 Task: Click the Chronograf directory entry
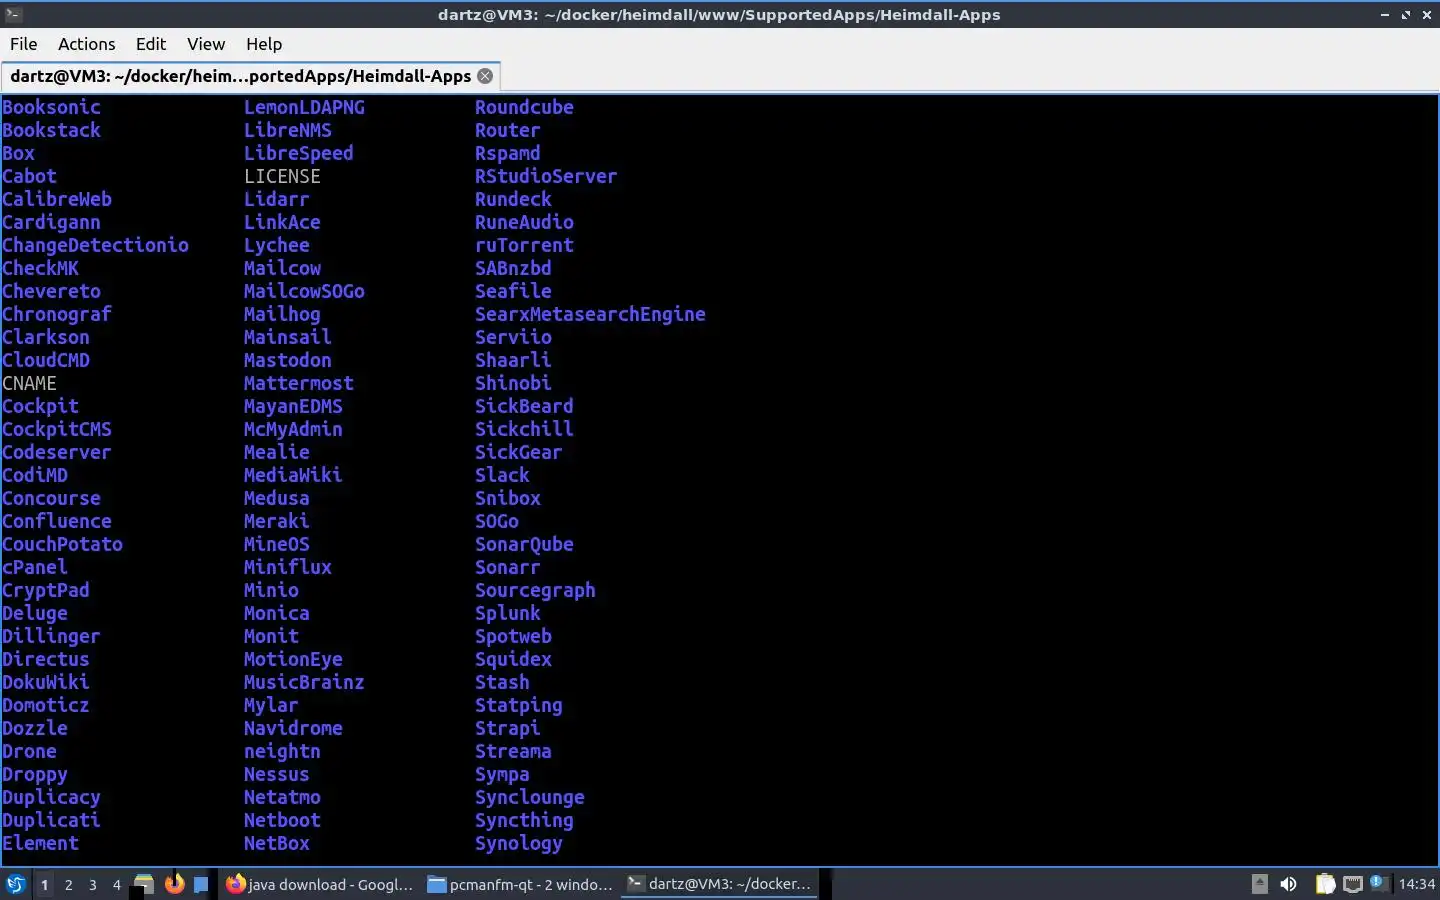tap(57, 314)
